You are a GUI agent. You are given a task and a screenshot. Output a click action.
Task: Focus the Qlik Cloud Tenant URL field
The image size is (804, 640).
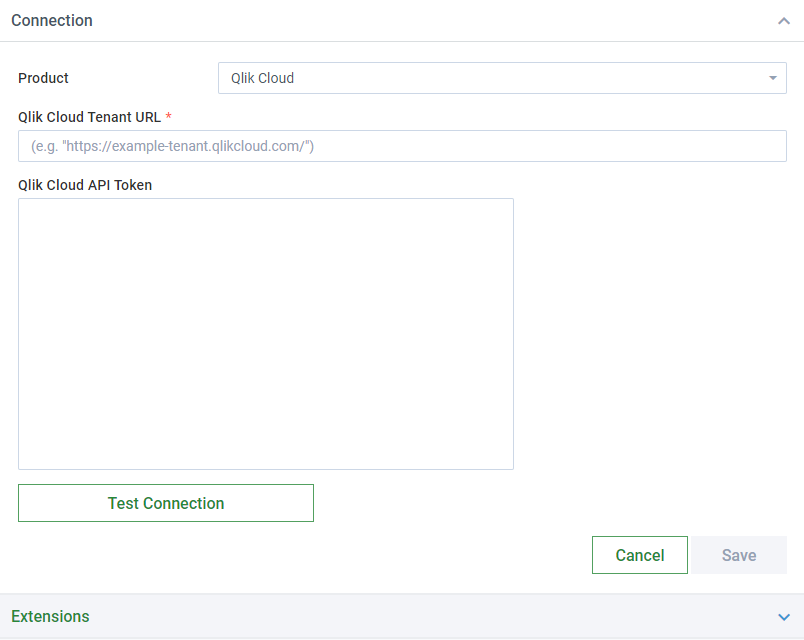pyautogui.click(x=402, y=146)
